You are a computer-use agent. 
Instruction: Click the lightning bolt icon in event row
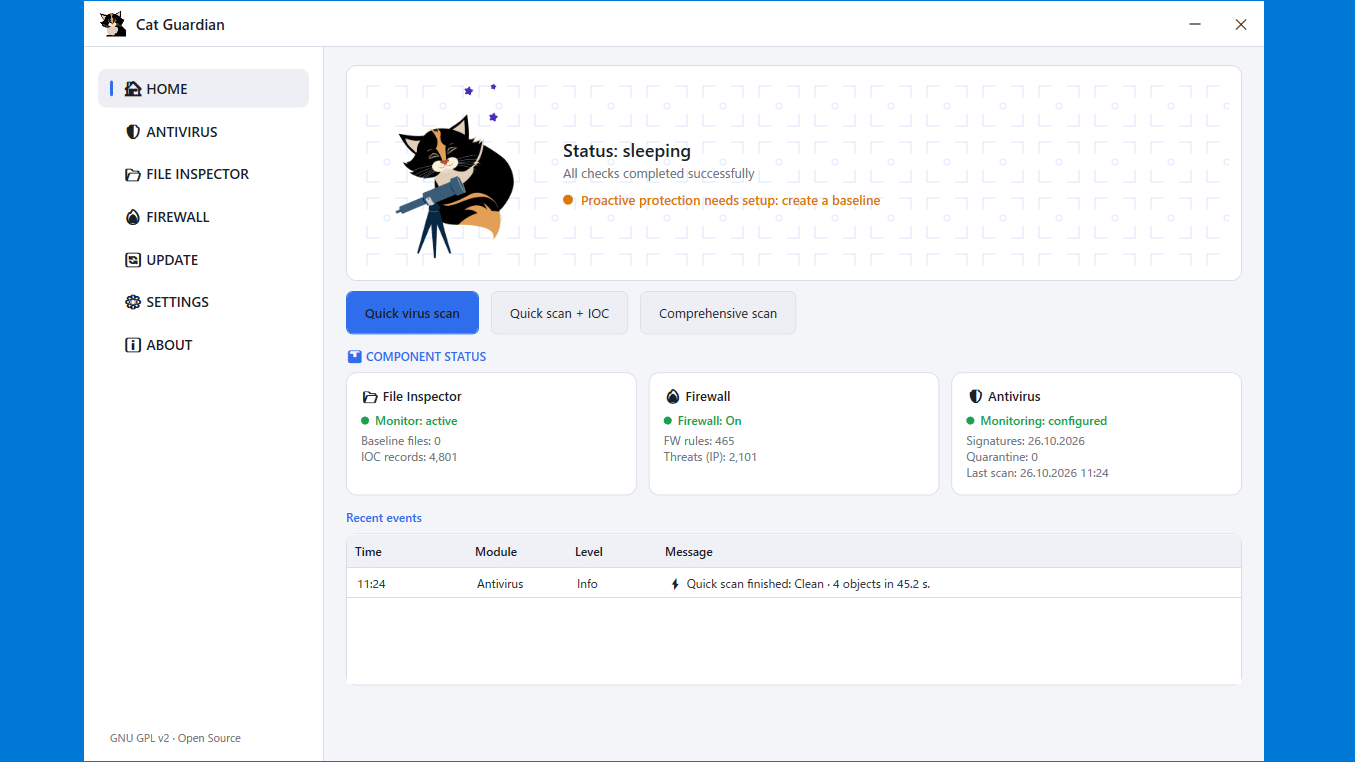pyautogui.click(x=675, y=584)
